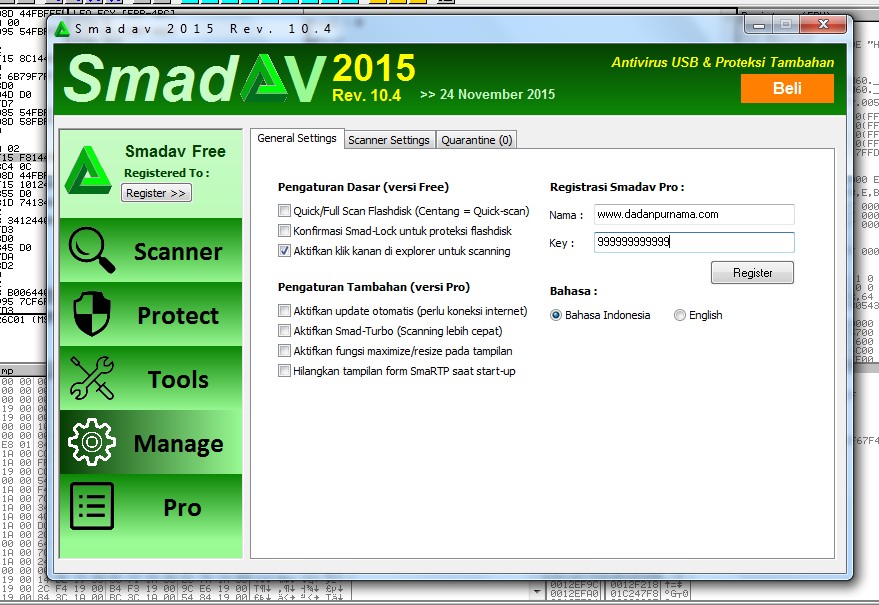This screenshot has width=879, height=605.
Task: Enable fungsi maximize/resize checkbox
Action: coord(284,351)
